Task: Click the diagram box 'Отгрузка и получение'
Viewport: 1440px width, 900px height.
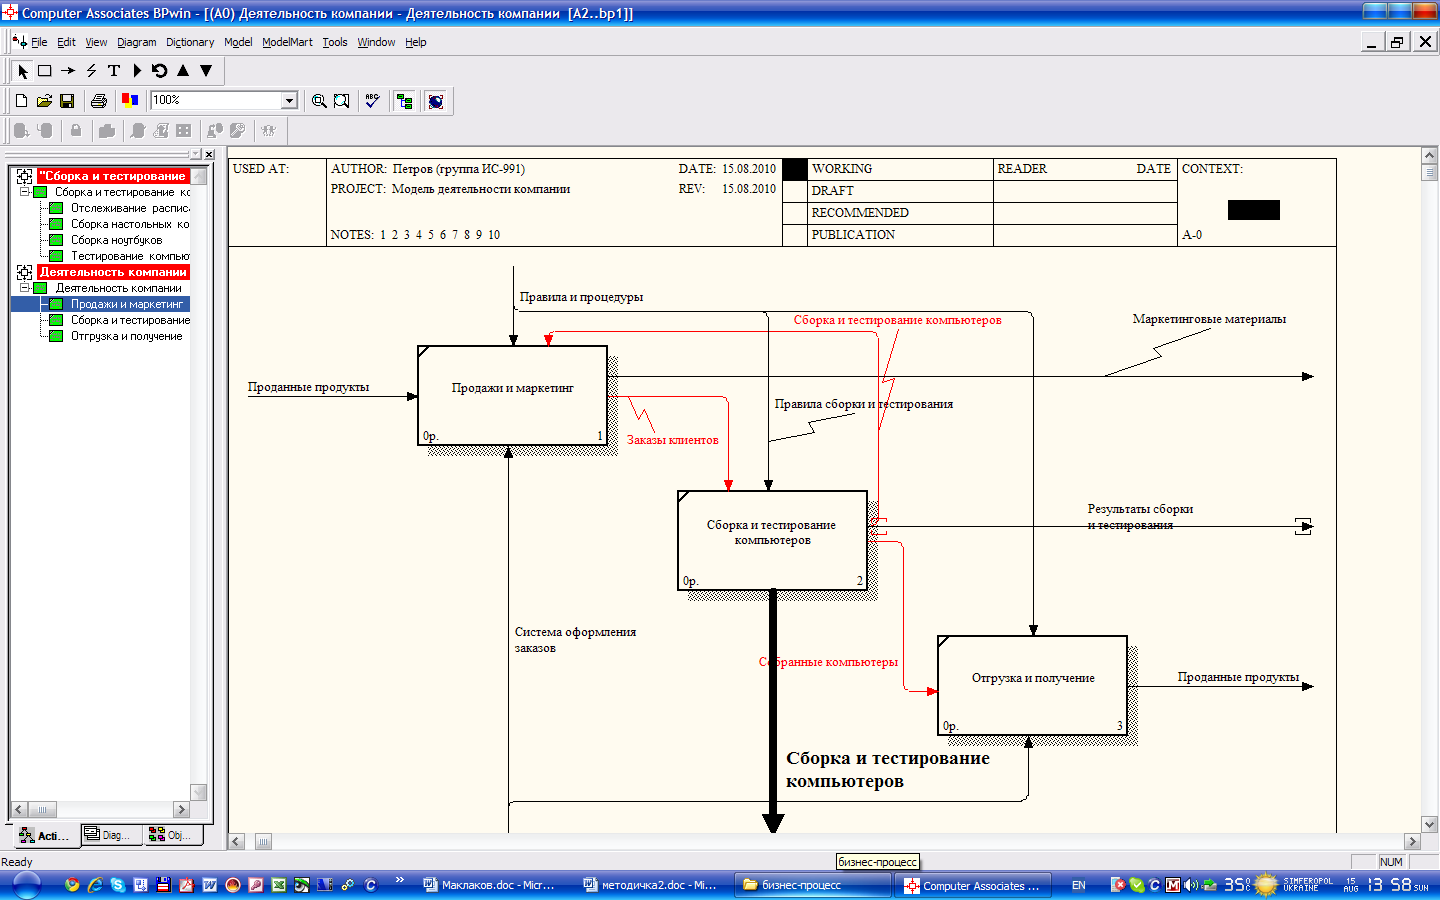Action: click(x=1032, y=685)
